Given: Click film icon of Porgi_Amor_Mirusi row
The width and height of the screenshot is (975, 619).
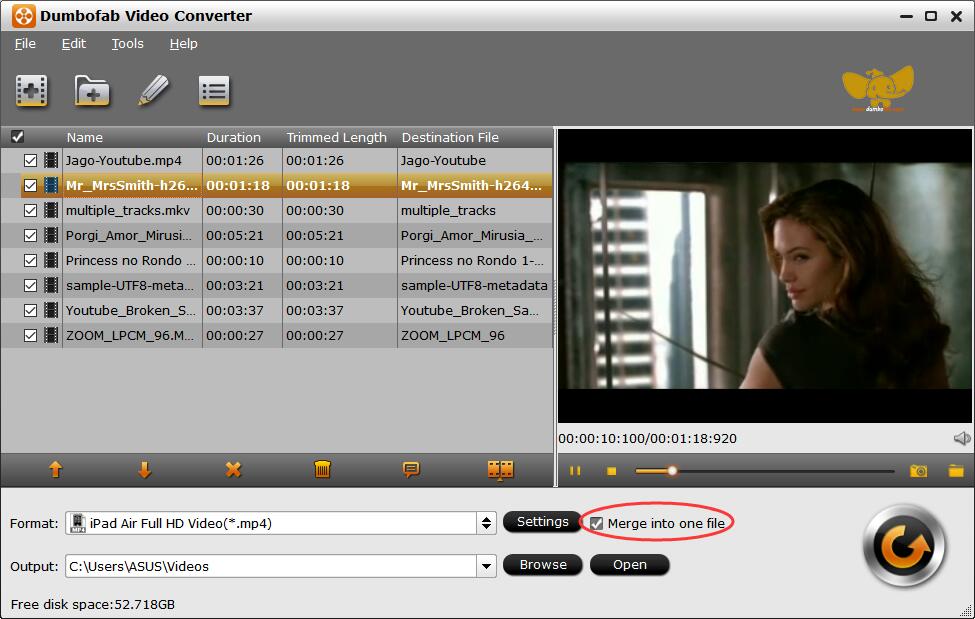Looking at the screenshot, I should tap(51, 235).
